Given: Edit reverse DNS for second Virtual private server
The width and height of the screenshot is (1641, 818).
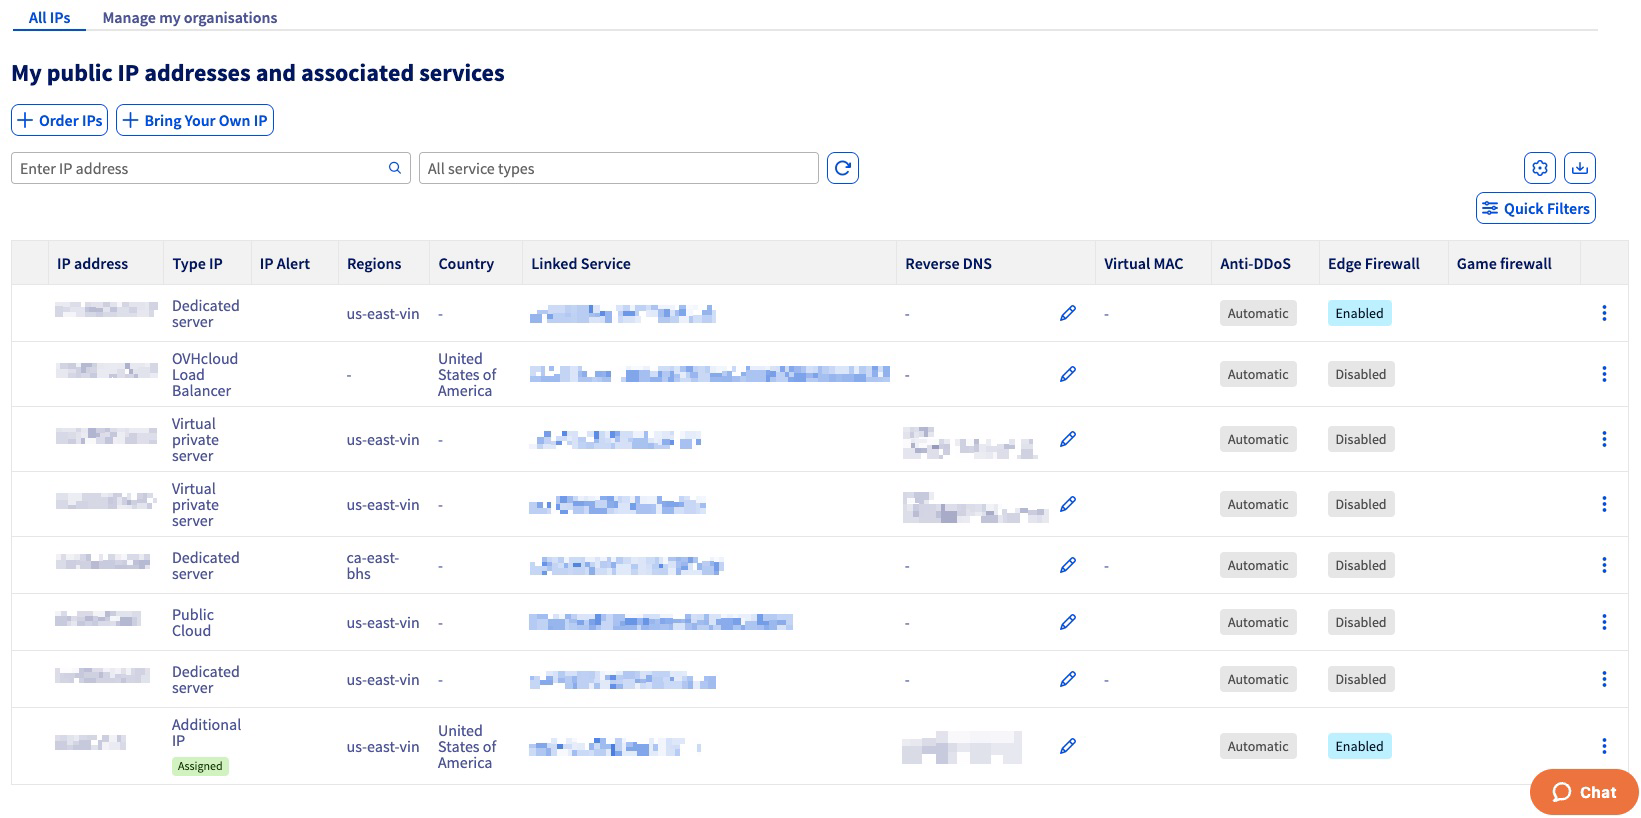Looking at the screenshot, I should pyautogui.click(x=1068, y=504).
